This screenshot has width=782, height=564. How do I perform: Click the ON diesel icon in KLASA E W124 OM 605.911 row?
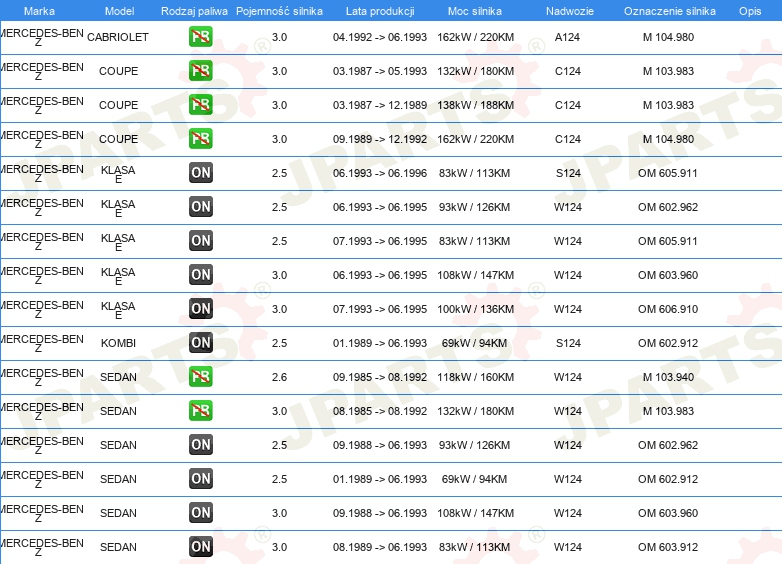200,240
